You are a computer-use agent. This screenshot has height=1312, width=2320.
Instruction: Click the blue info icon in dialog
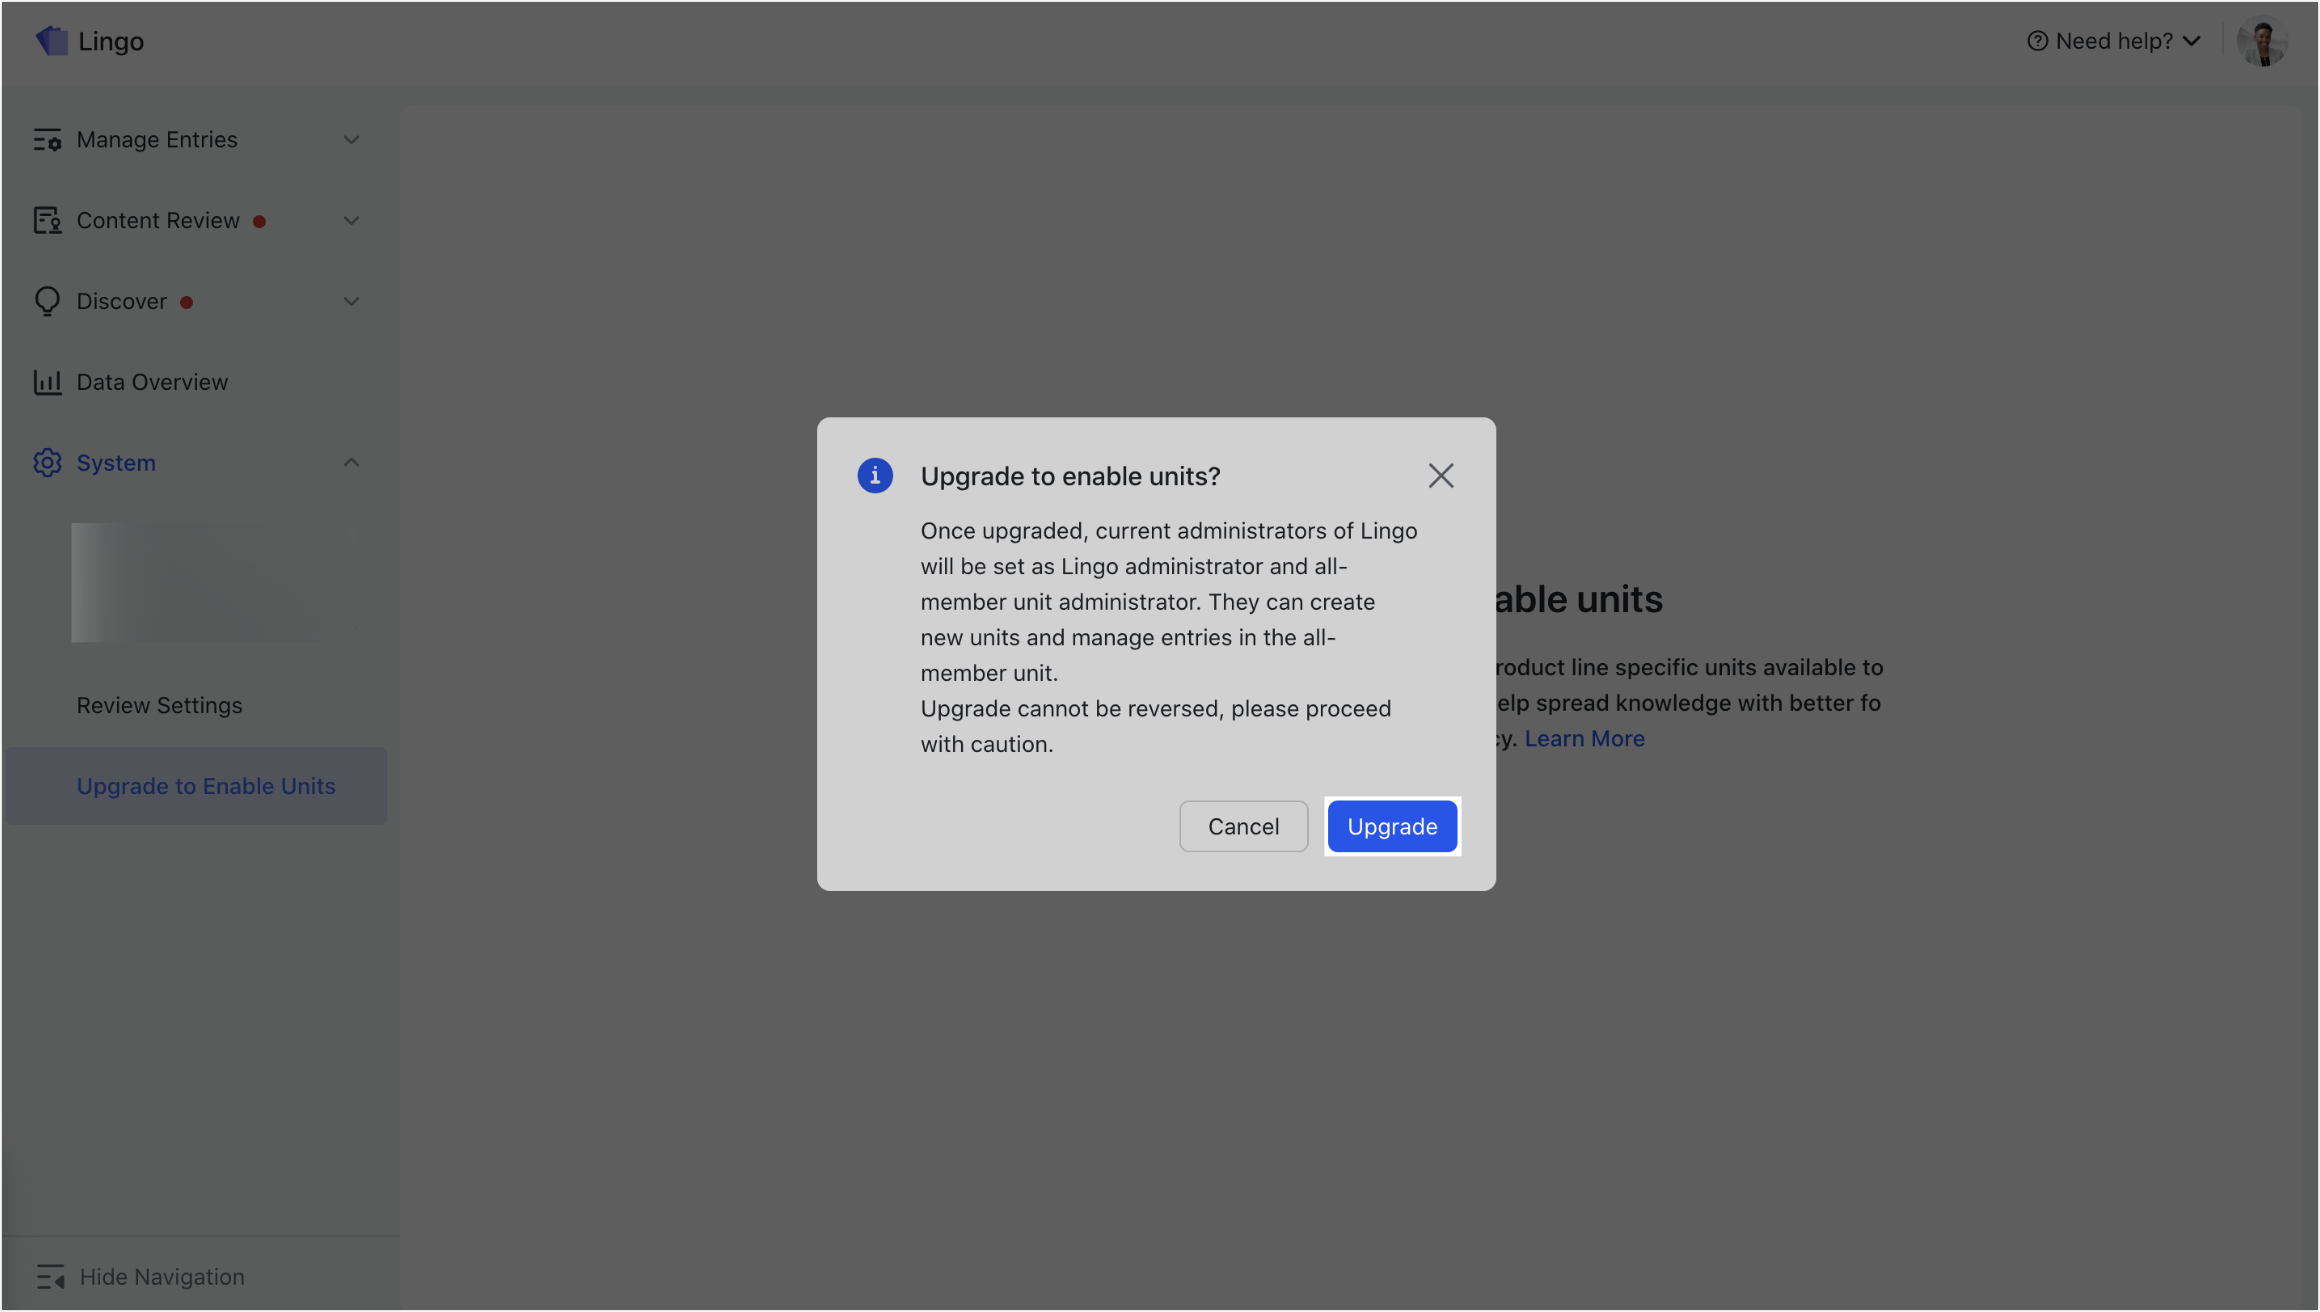pyautogui.click(x=875, y=476)
